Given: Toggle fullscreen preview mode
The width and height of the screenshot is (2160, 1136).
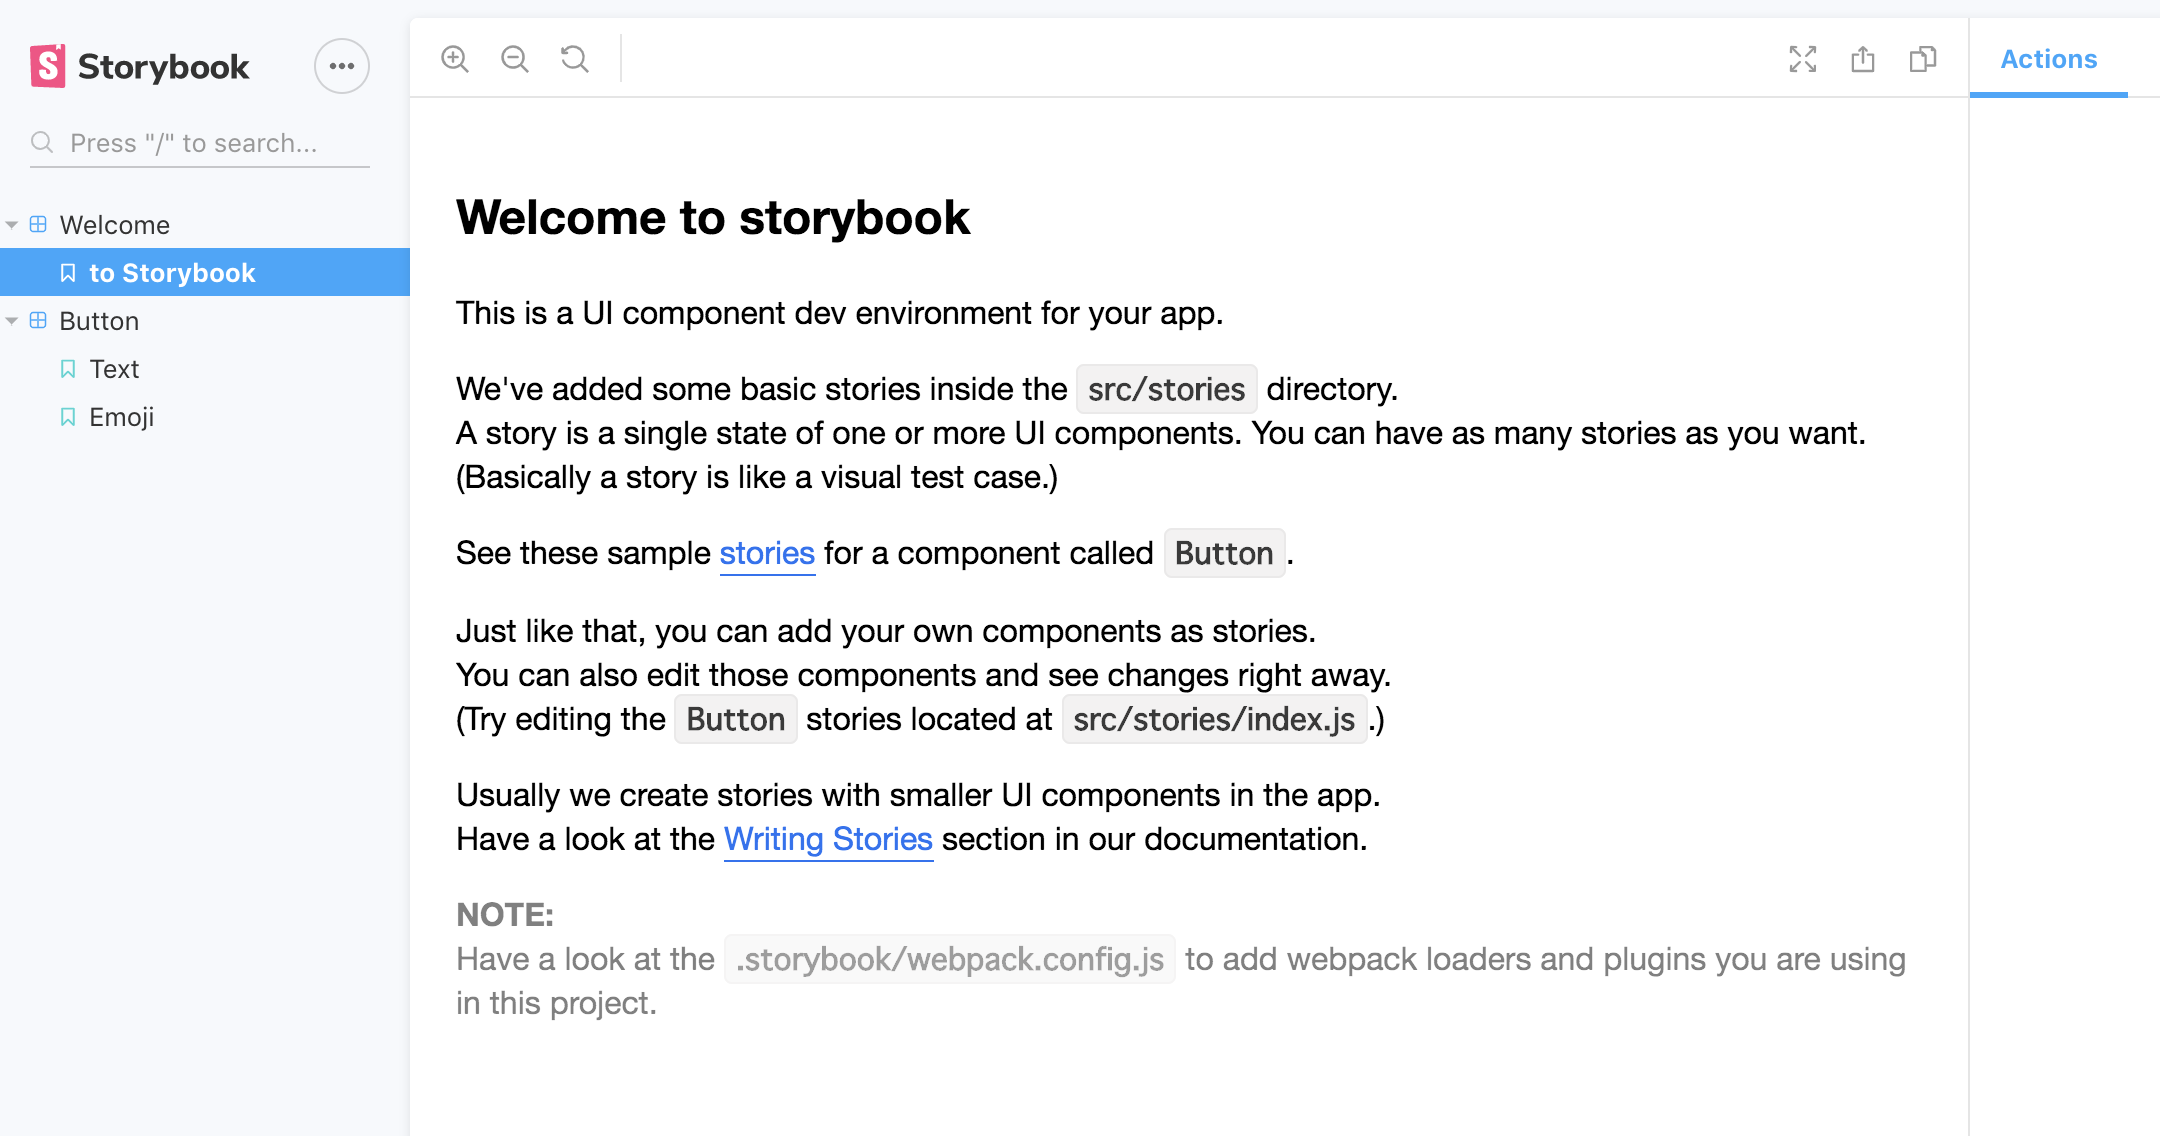Looking at the screenshot, I should 1803,59.
